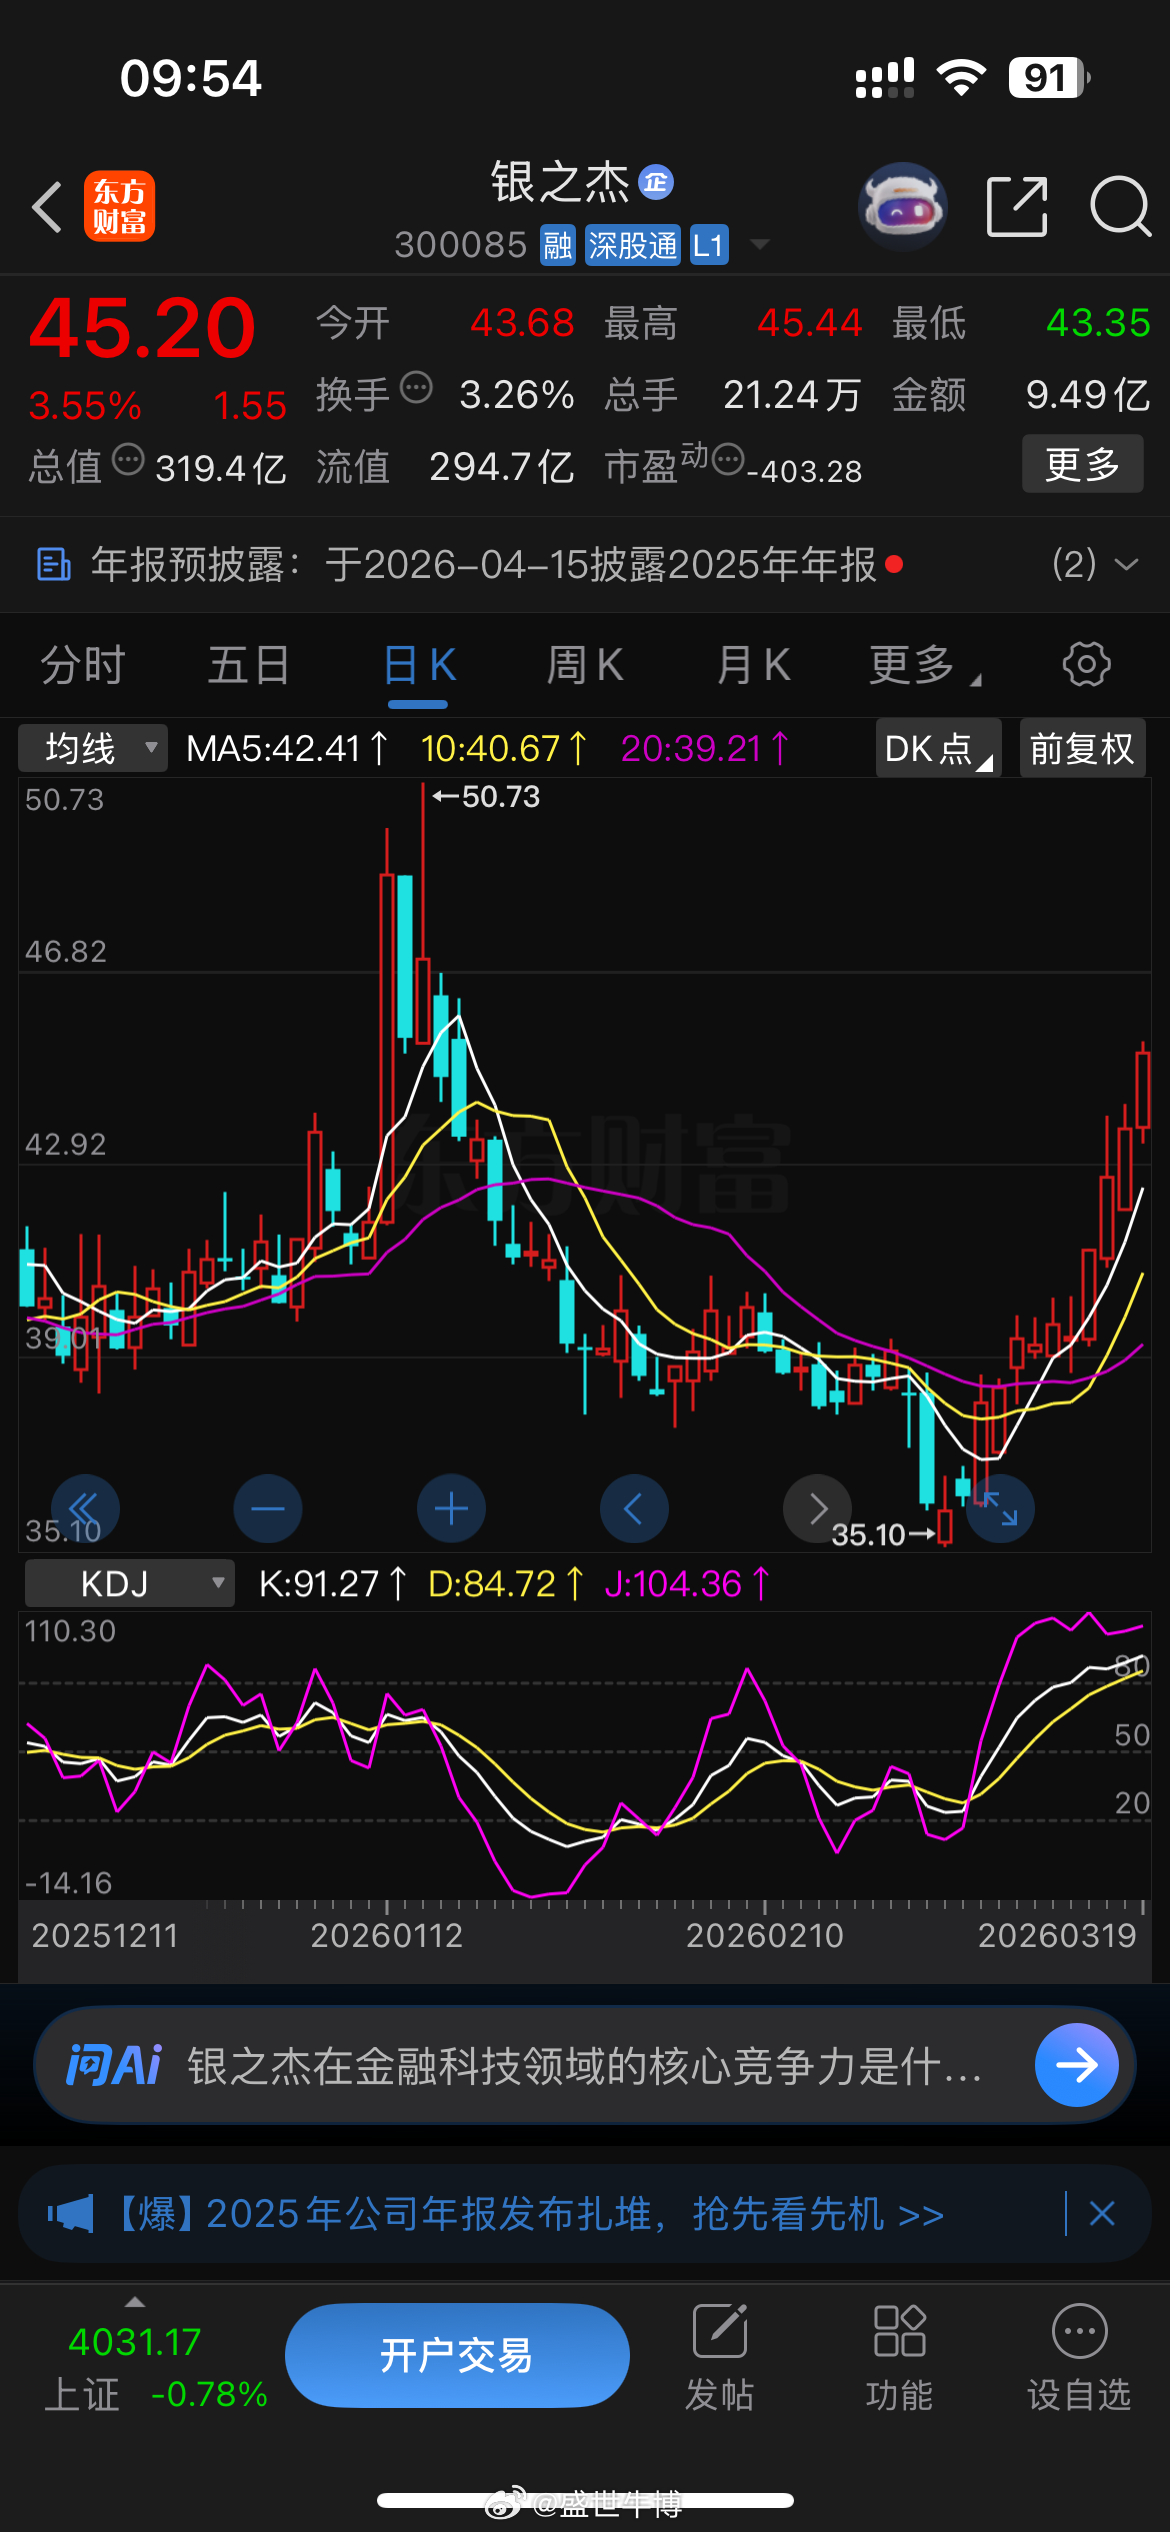1170x2532 pixels.
Task: Tap the J:104.36 KDJ value
Action: (x=688, y=1583)
